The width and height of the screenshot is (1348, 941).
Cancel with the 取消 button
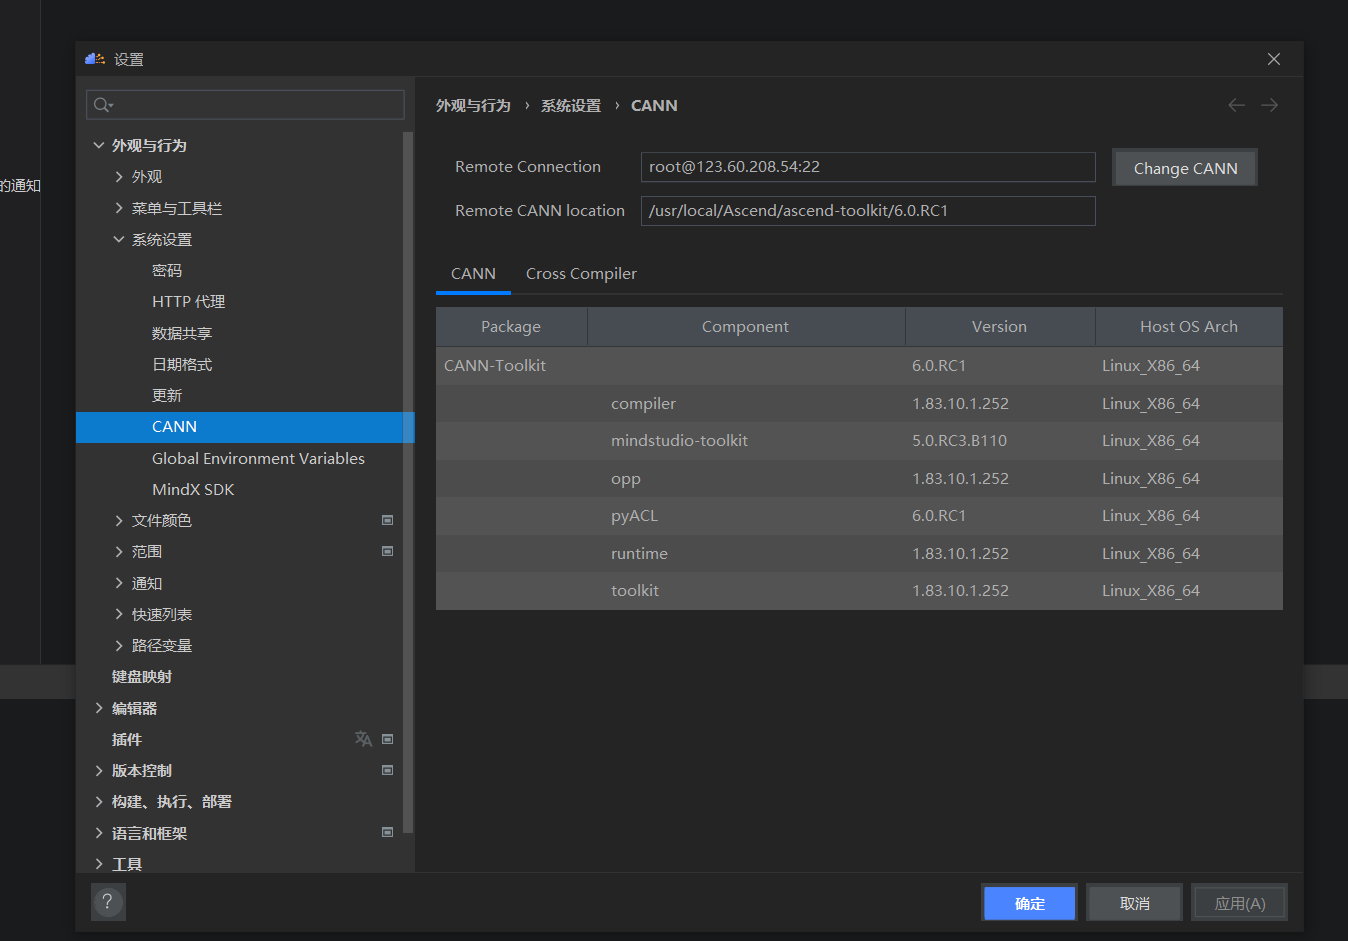pos(1135,903)
